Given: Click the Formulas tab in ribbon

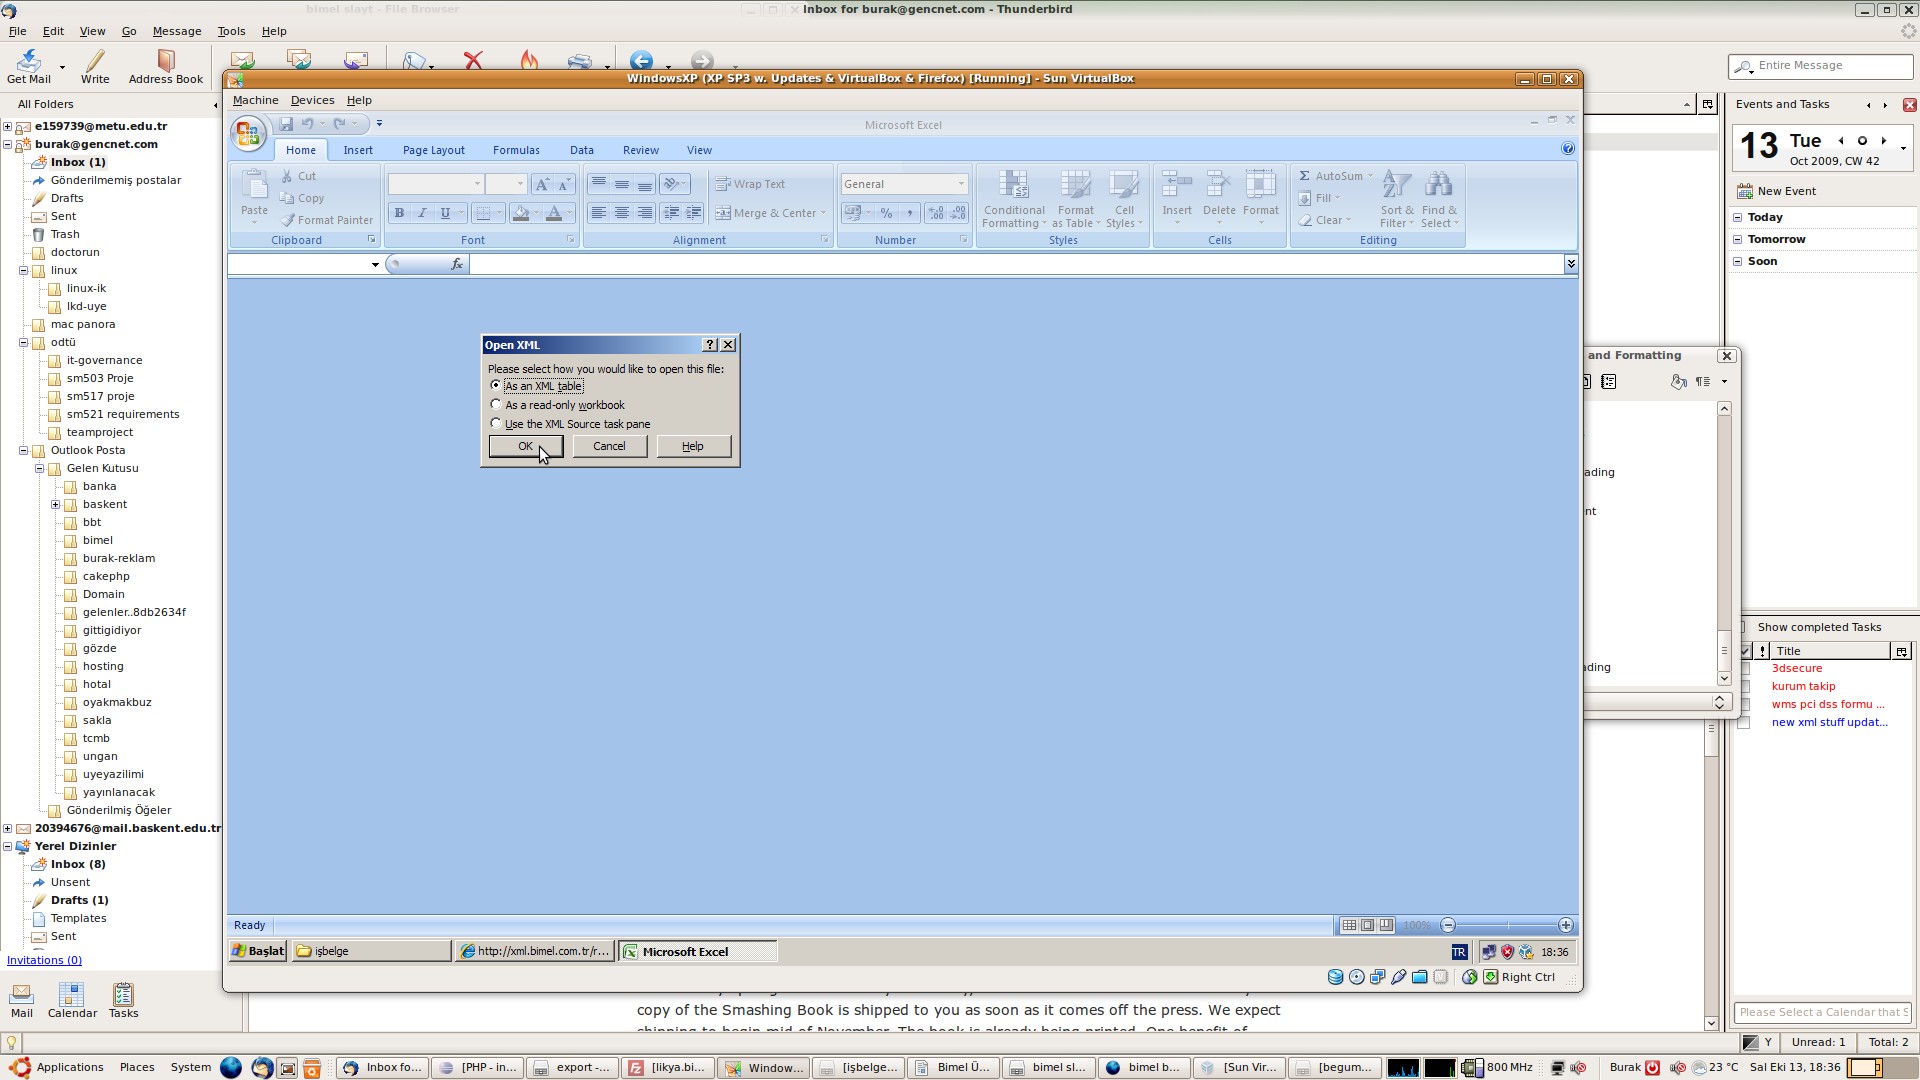Looking at the screenshot, I should [x=516, y=149].
